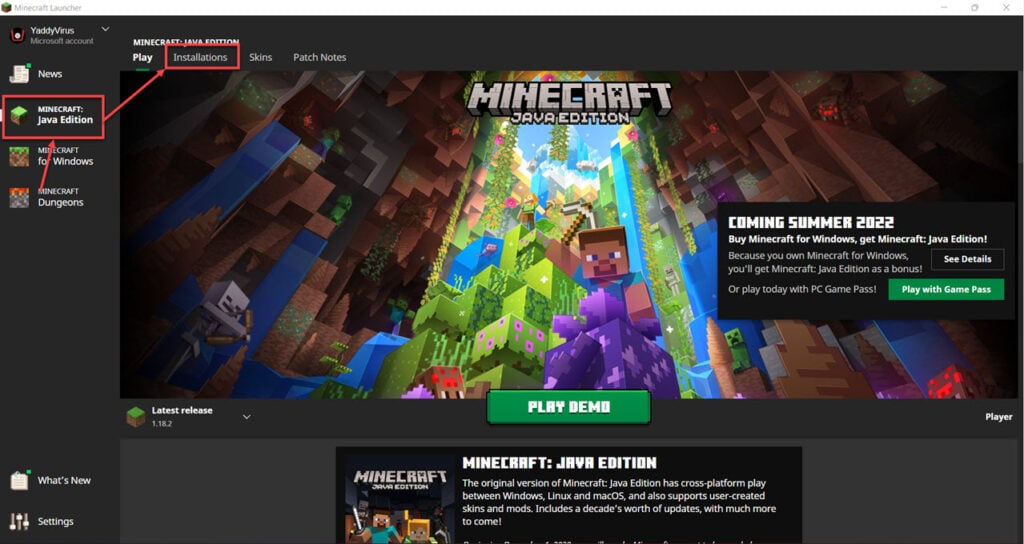The height and width of the screenshot is (544, 1024).
Task: Expand the account dropdown chevron
Action: [105, 29]
